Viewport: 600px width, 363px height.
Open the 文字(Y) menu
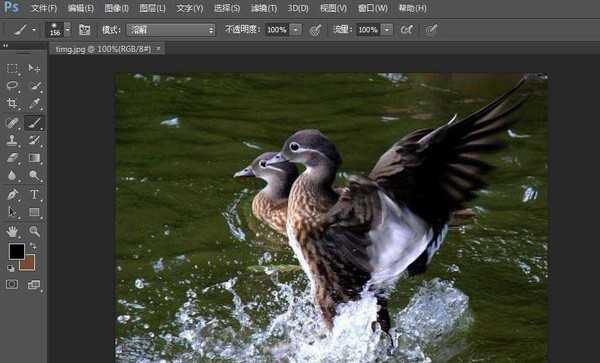(x=189, y=8)
